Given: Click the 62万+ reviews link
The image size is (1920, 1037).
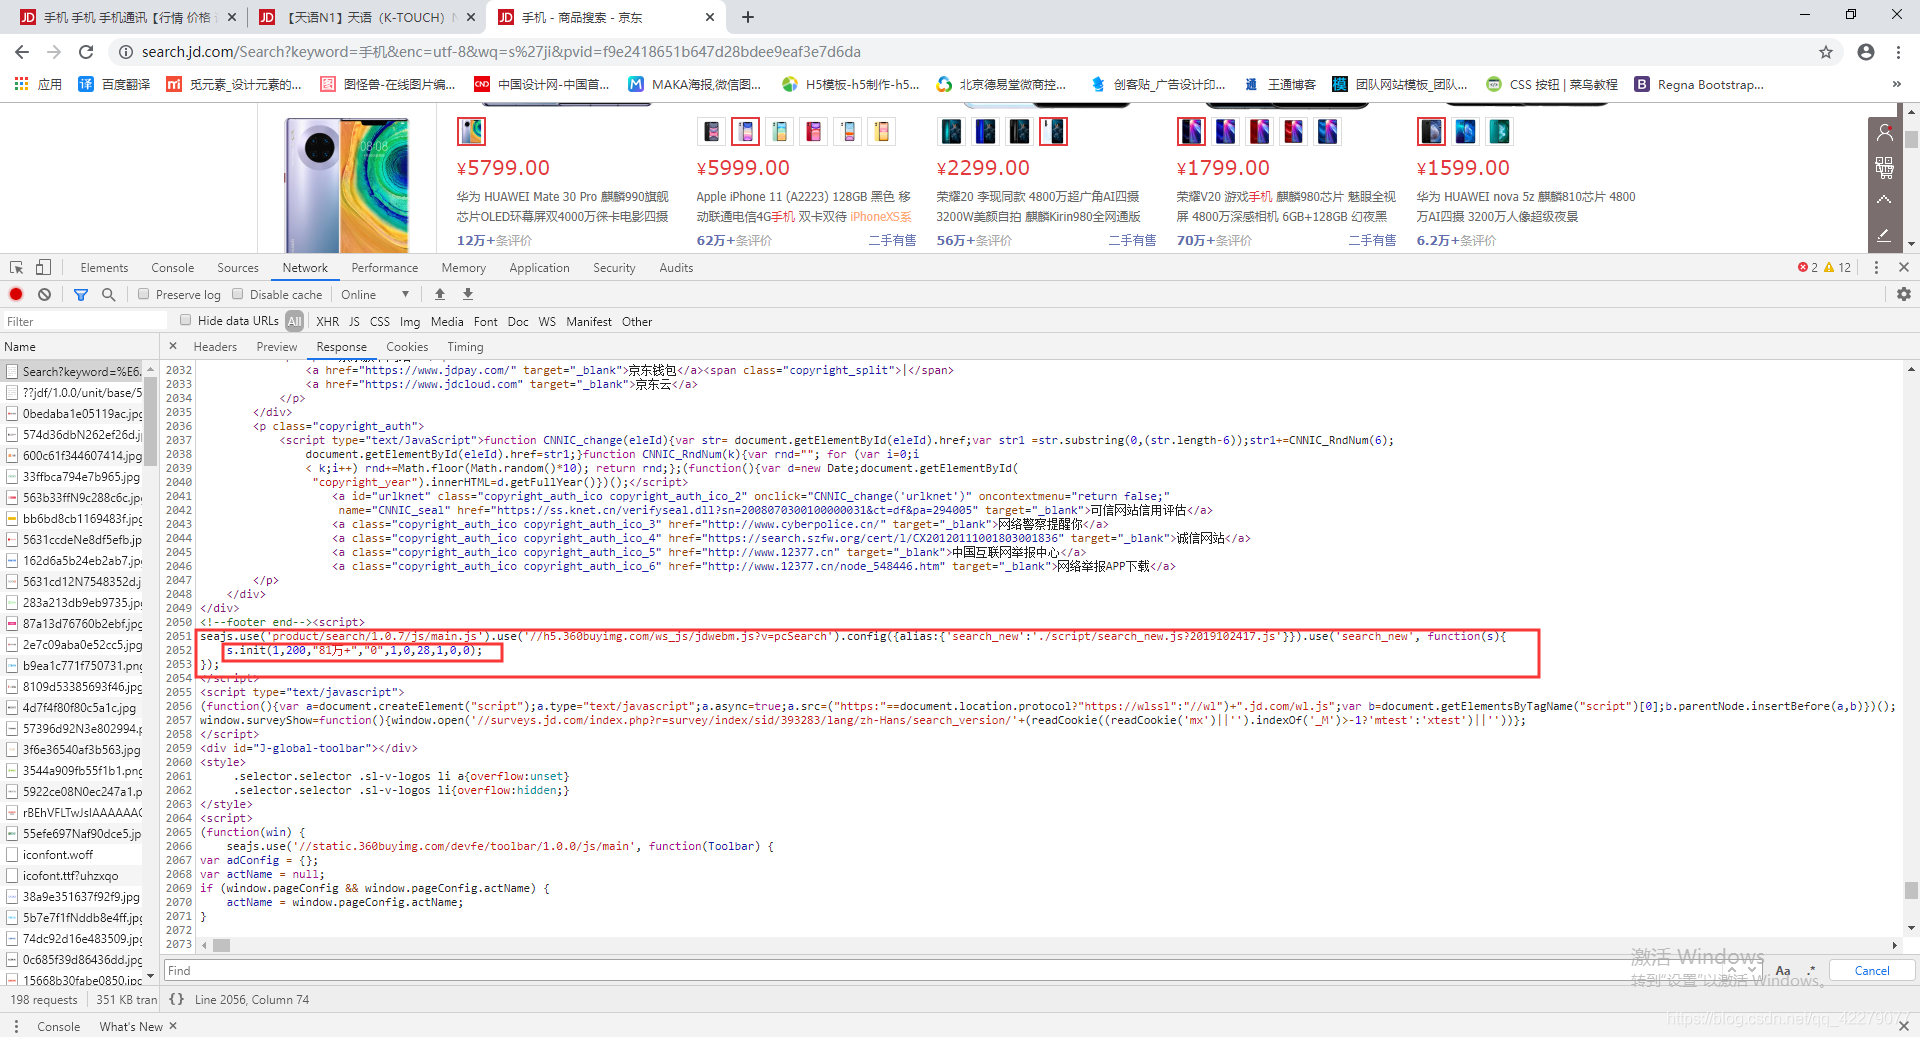Looking at the screenshot, I should (x=734, y=240).
